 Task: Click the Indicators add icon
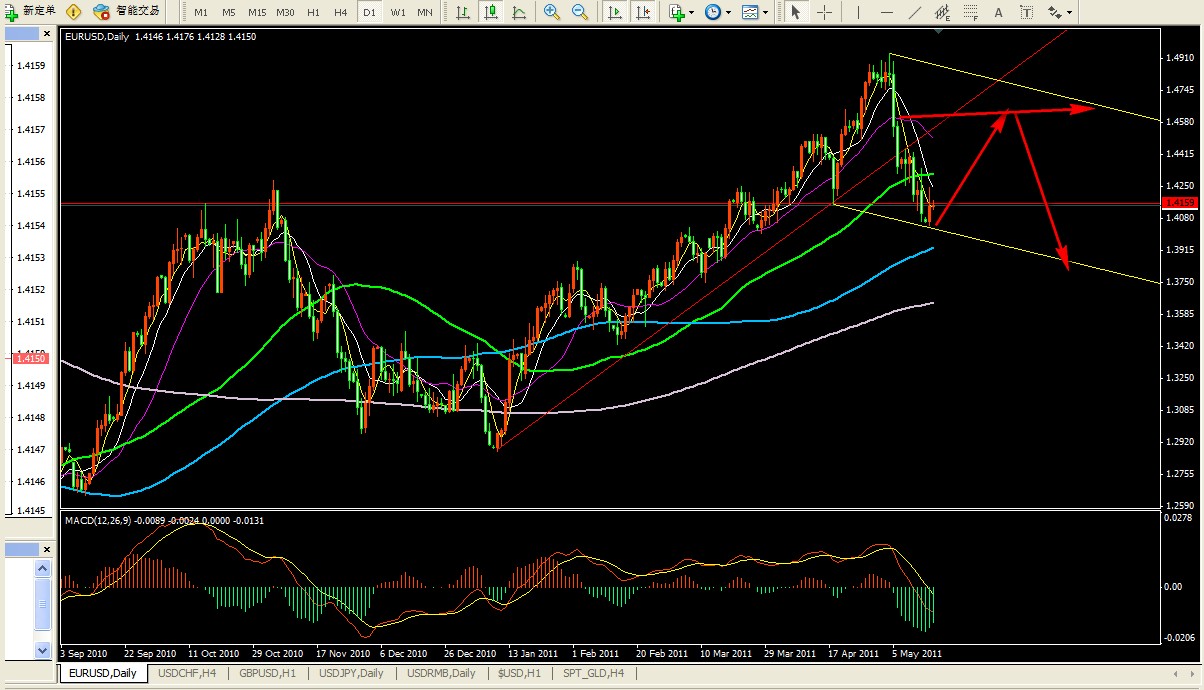(677, 12)
